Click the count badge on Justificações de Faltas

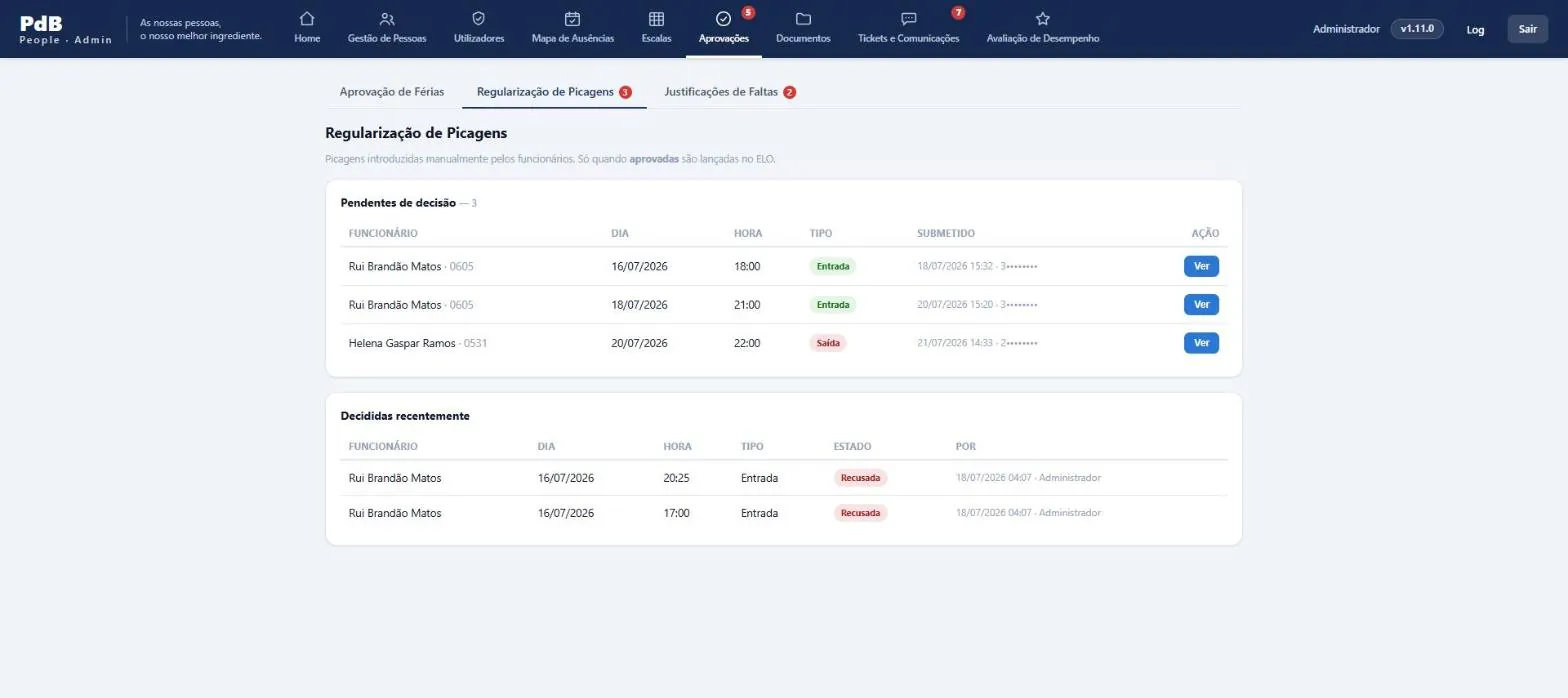790,92
